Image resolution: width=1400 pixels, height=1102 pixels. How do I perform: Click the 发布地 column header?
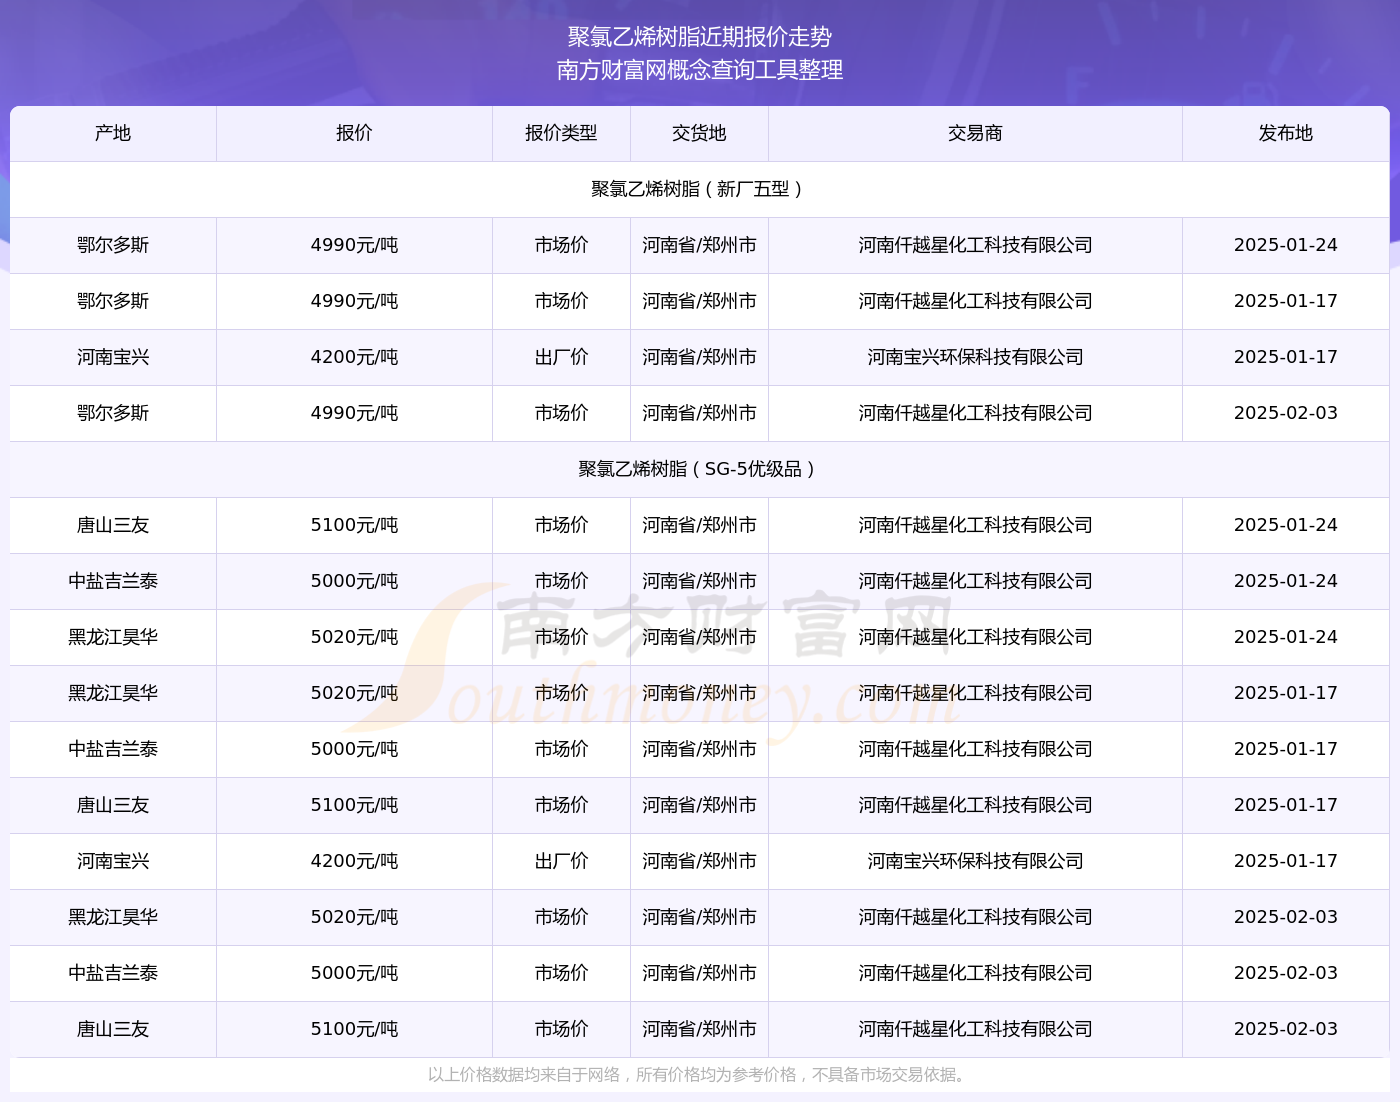1285,133
